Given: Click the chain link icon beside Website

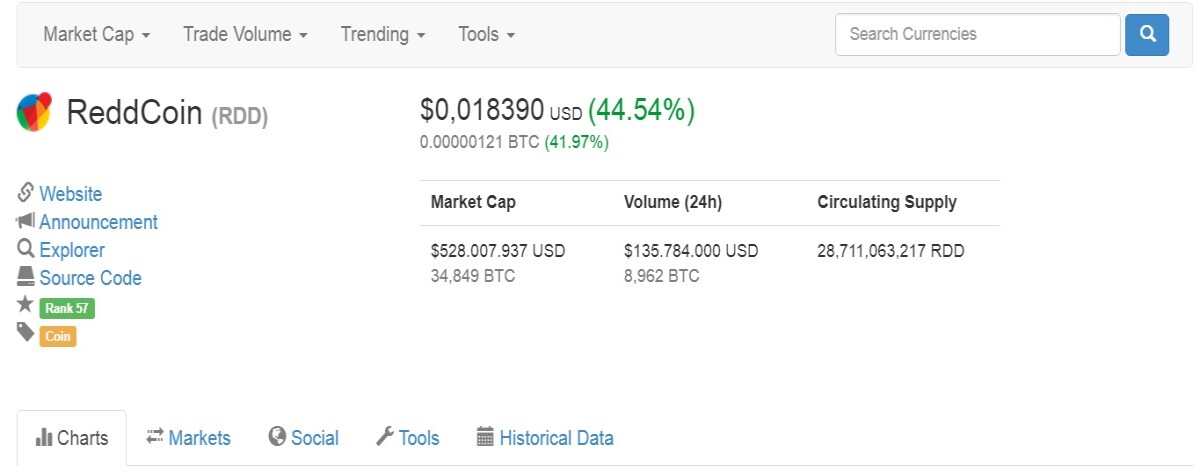Looking at the screenshot, I should coord(26,193).
